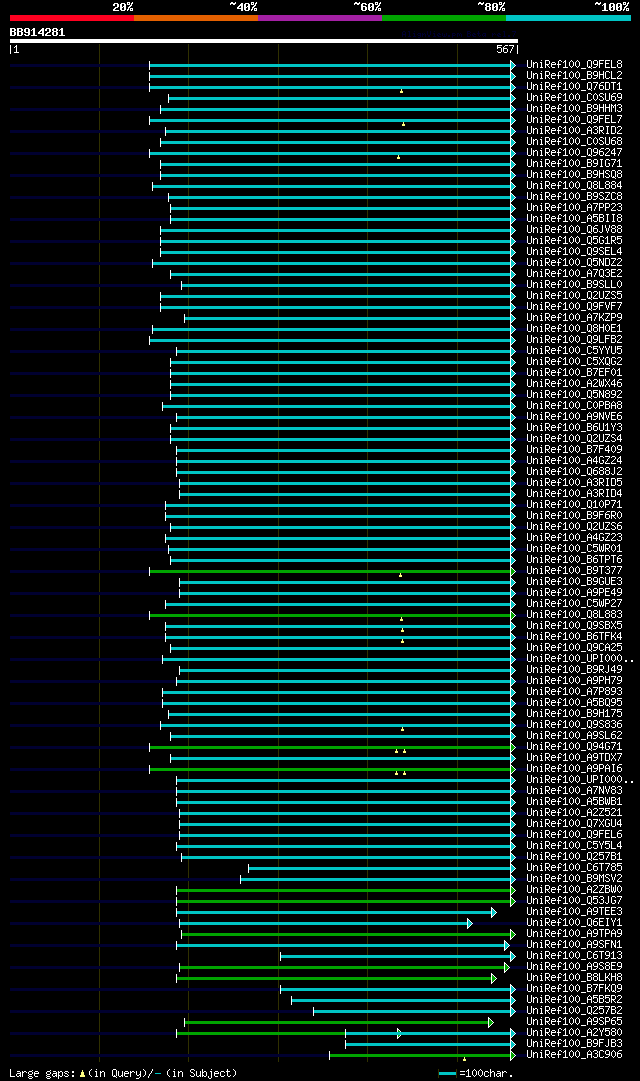Click the cyan alignment bar for UniRef100_Q6EIY1
The width and height of the screenshot is (640, 1081).
tap(324, 924)
